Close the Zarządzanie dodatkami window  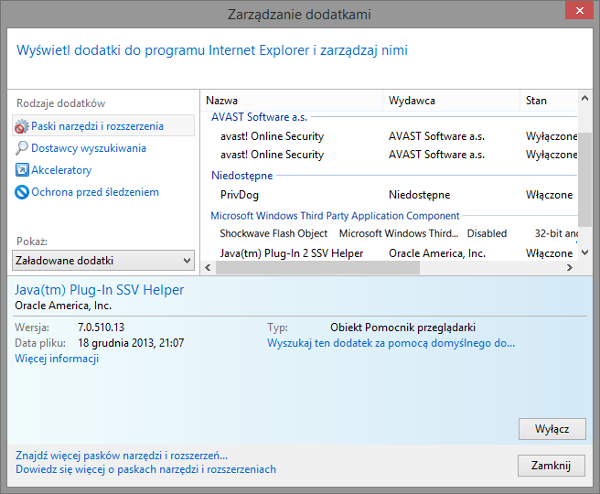[579, 10]
